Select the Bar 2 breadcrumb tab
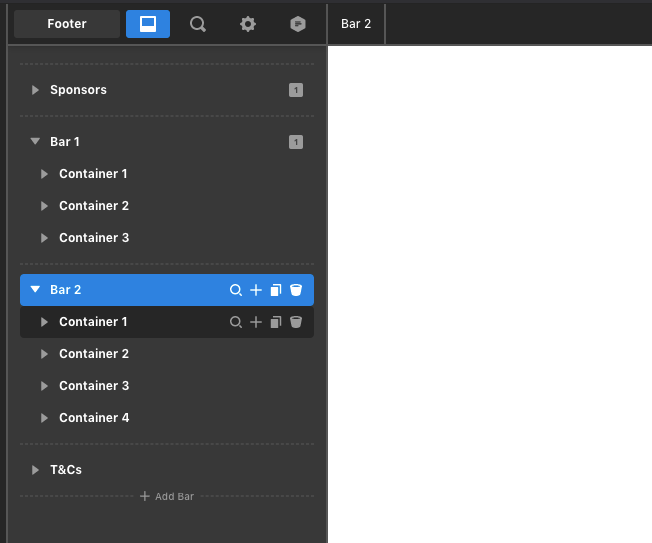Image resolution: width=652 pixels, height=543 pixels. tap(356, 24)
